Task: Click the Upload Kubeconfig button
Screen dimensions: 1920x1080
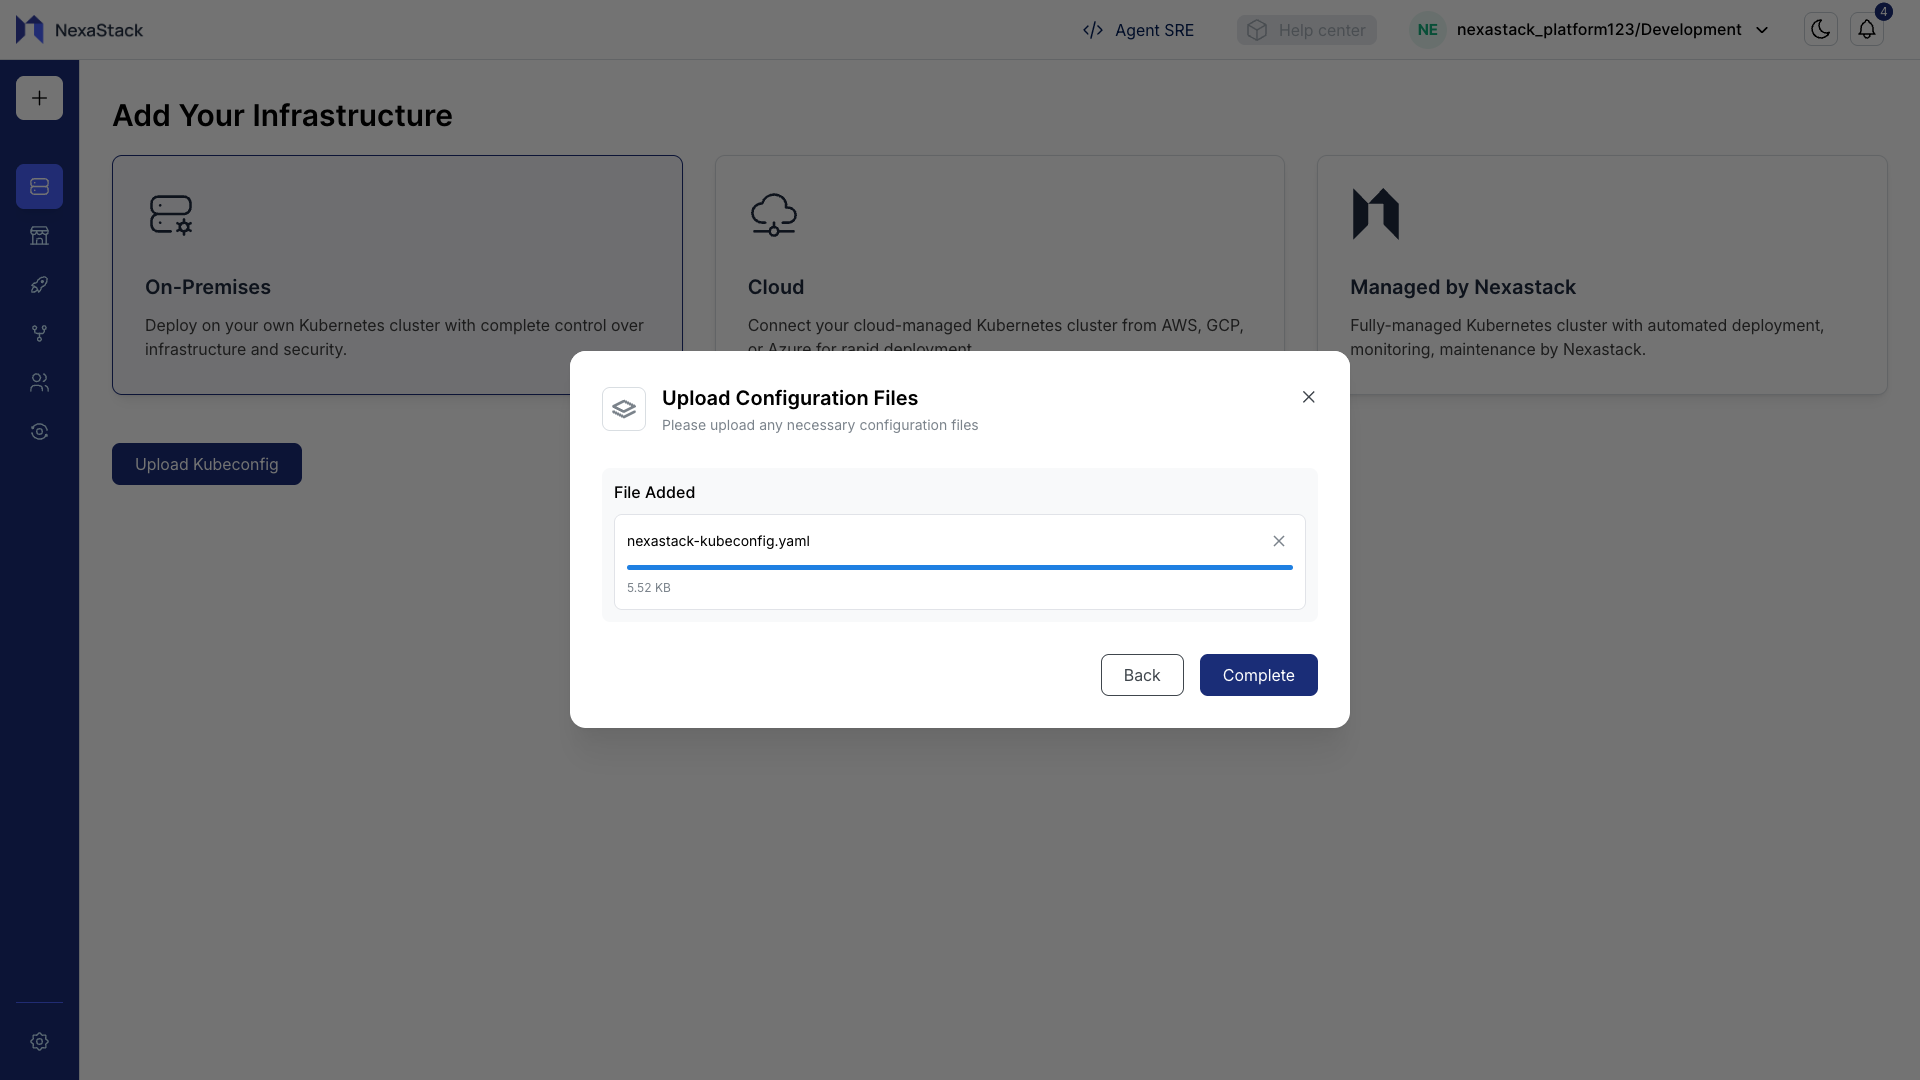Action: click(206, 464)
